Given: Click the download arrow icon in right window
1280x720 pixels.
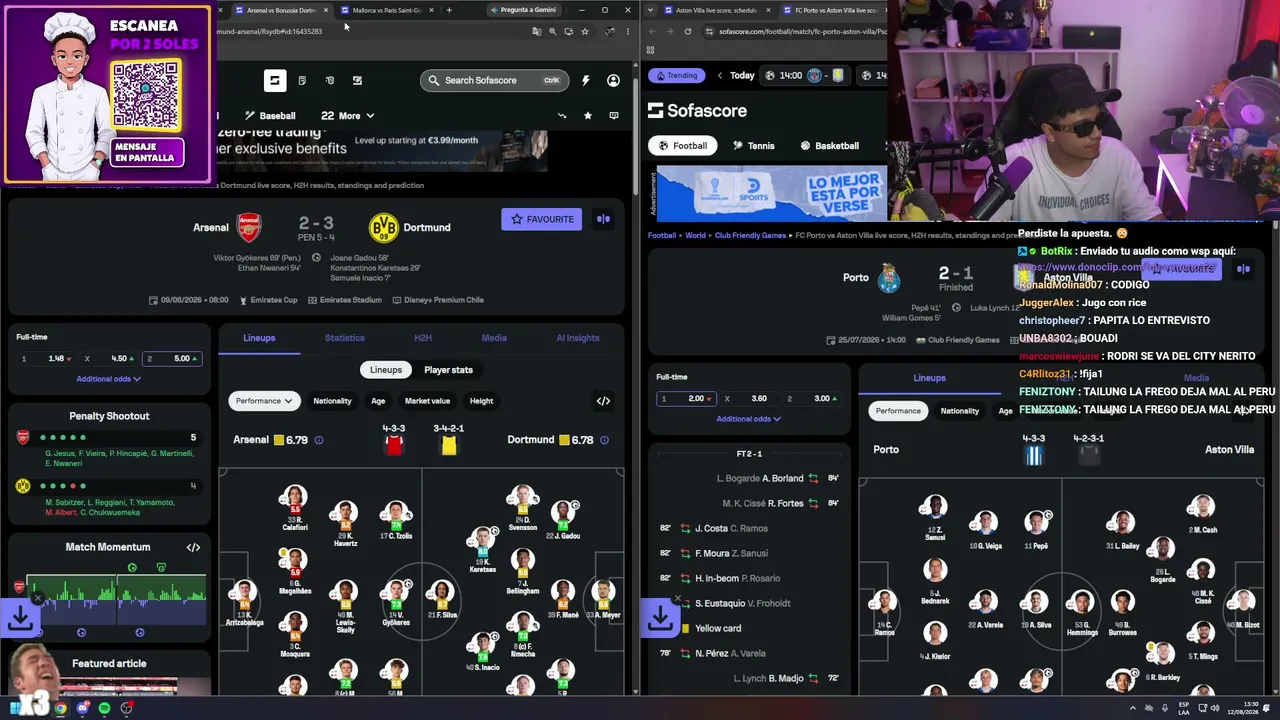Looking at the screenshot, I should tap(660, 618).
